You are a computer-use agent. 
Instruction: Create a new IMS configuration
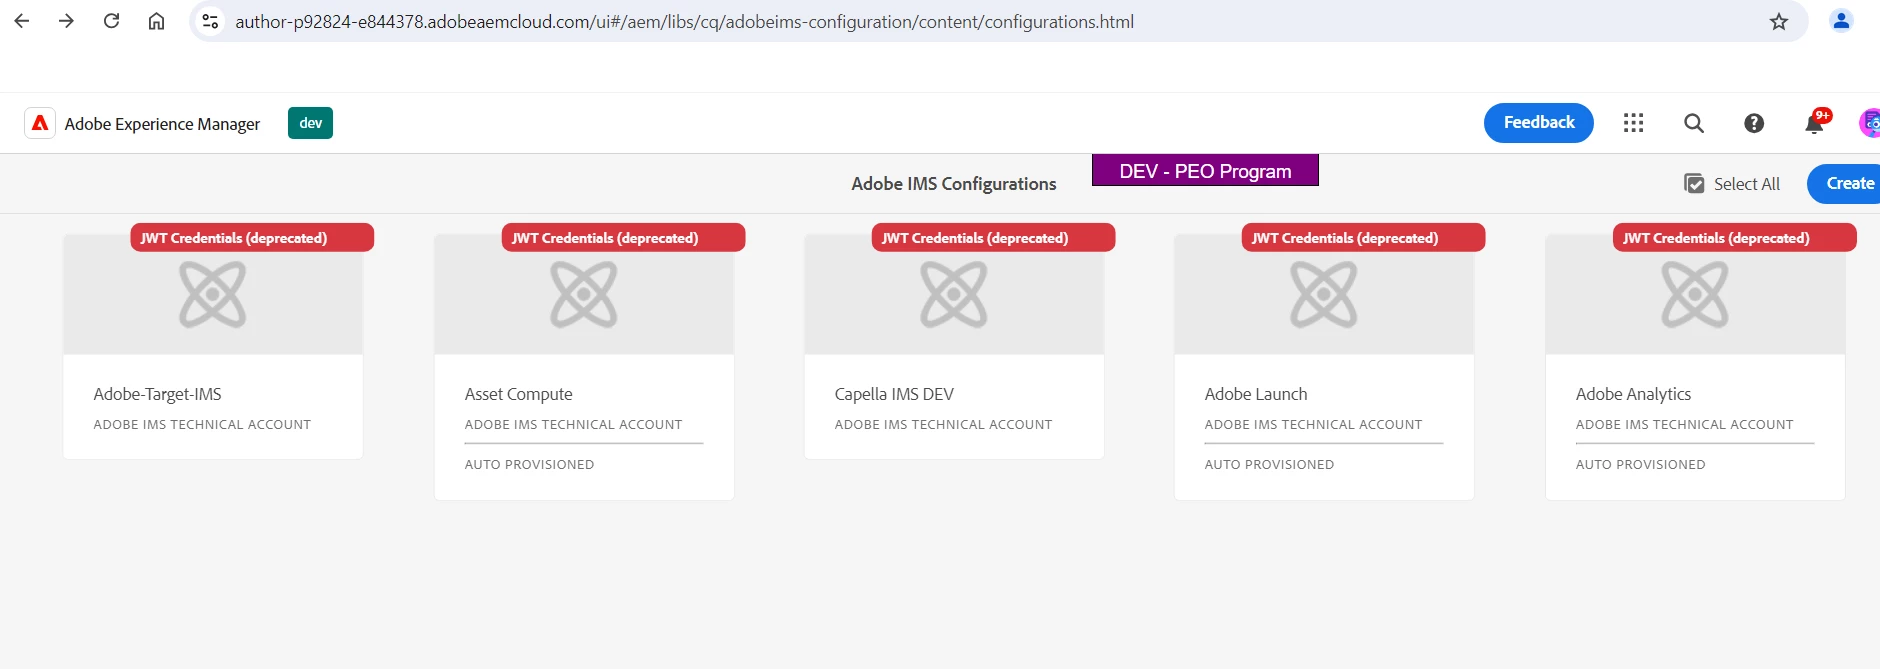[1846, 184]
